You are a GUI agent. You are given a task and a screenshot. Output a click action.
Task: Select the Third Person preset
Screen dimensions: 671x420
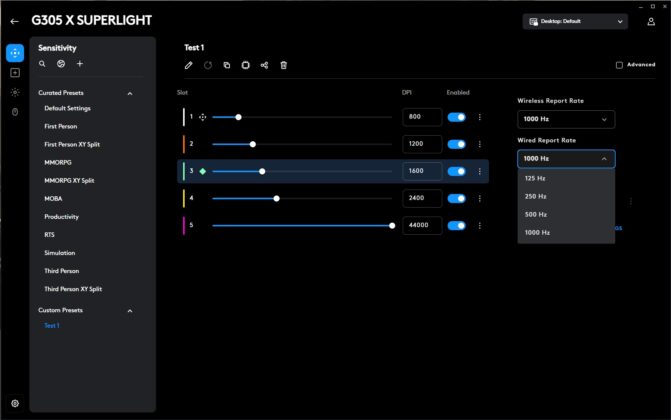click(x=62, y=271)
